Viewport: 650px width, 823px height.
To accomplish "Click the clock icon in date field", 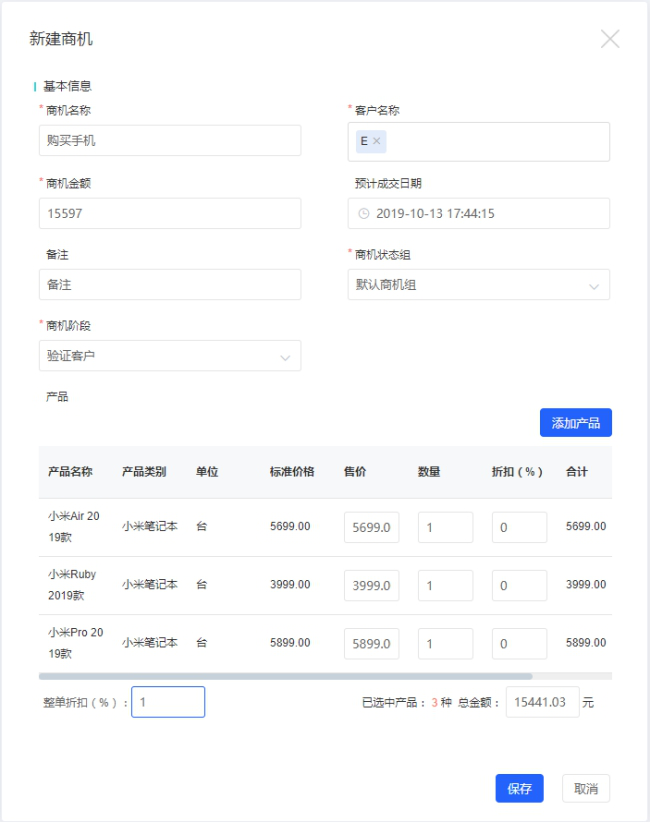I will click(x=363, y=213).
